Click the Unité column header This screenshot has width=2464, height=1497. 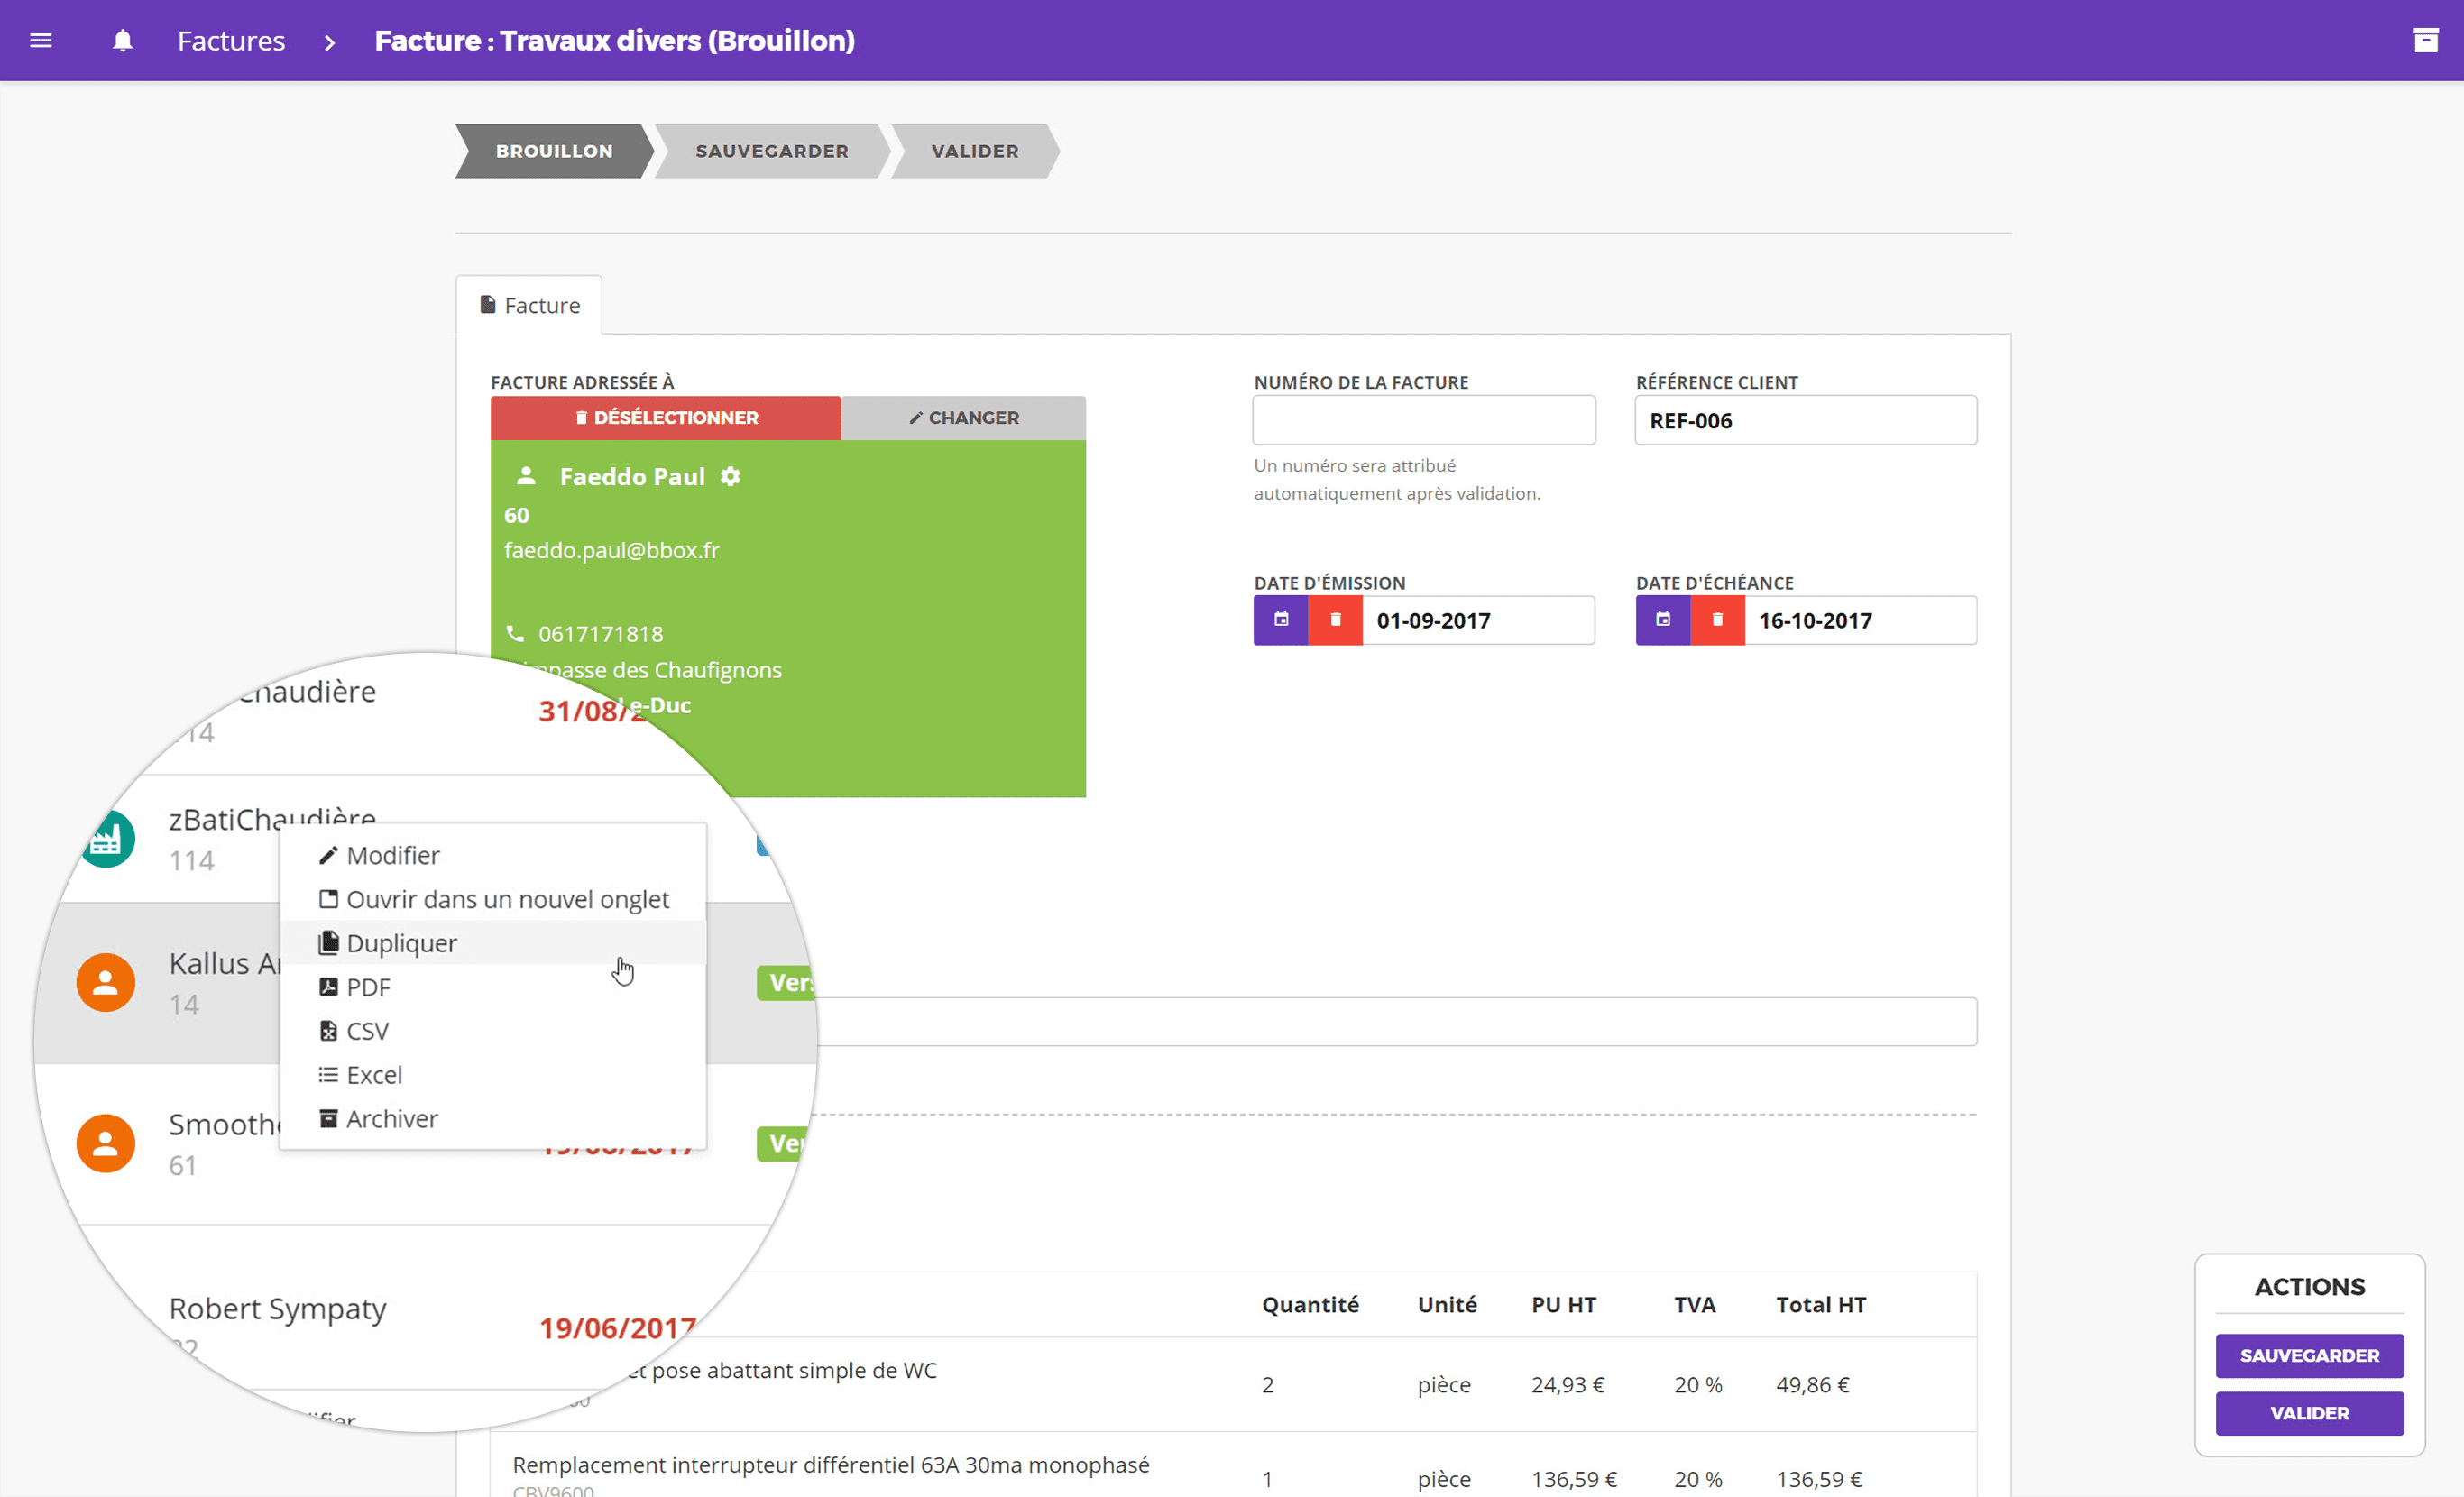(x=1447, y=1304)
